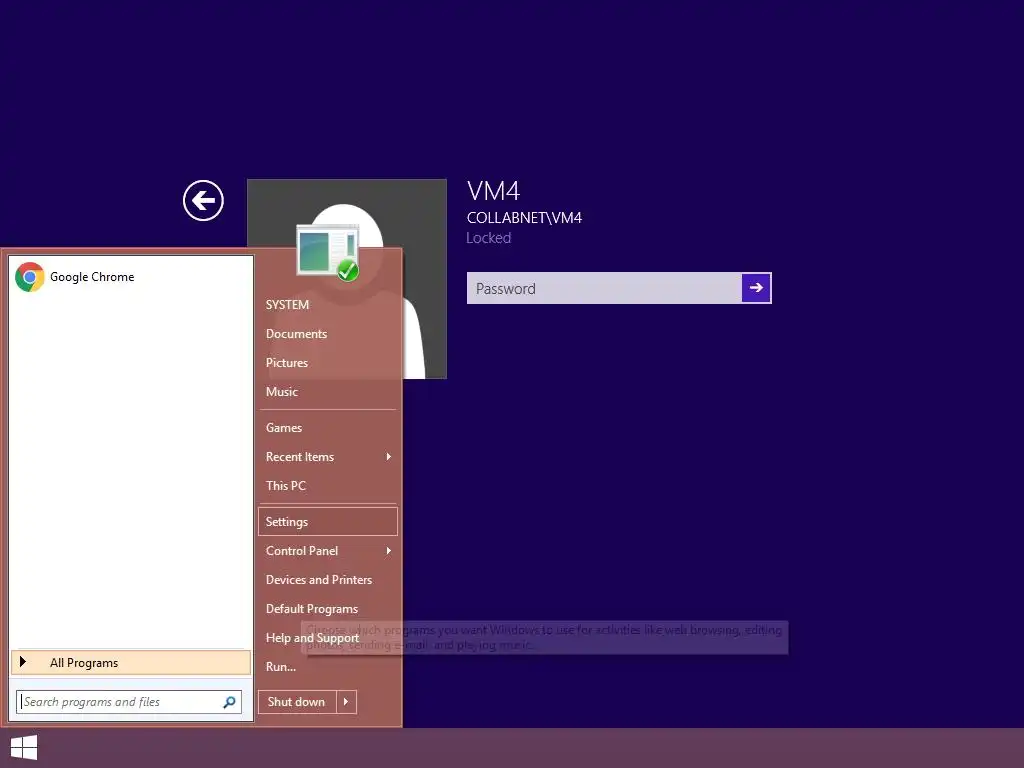Open the Run... dialog
This screenshot has width=1024, height=768.
[x=281, y=667]
